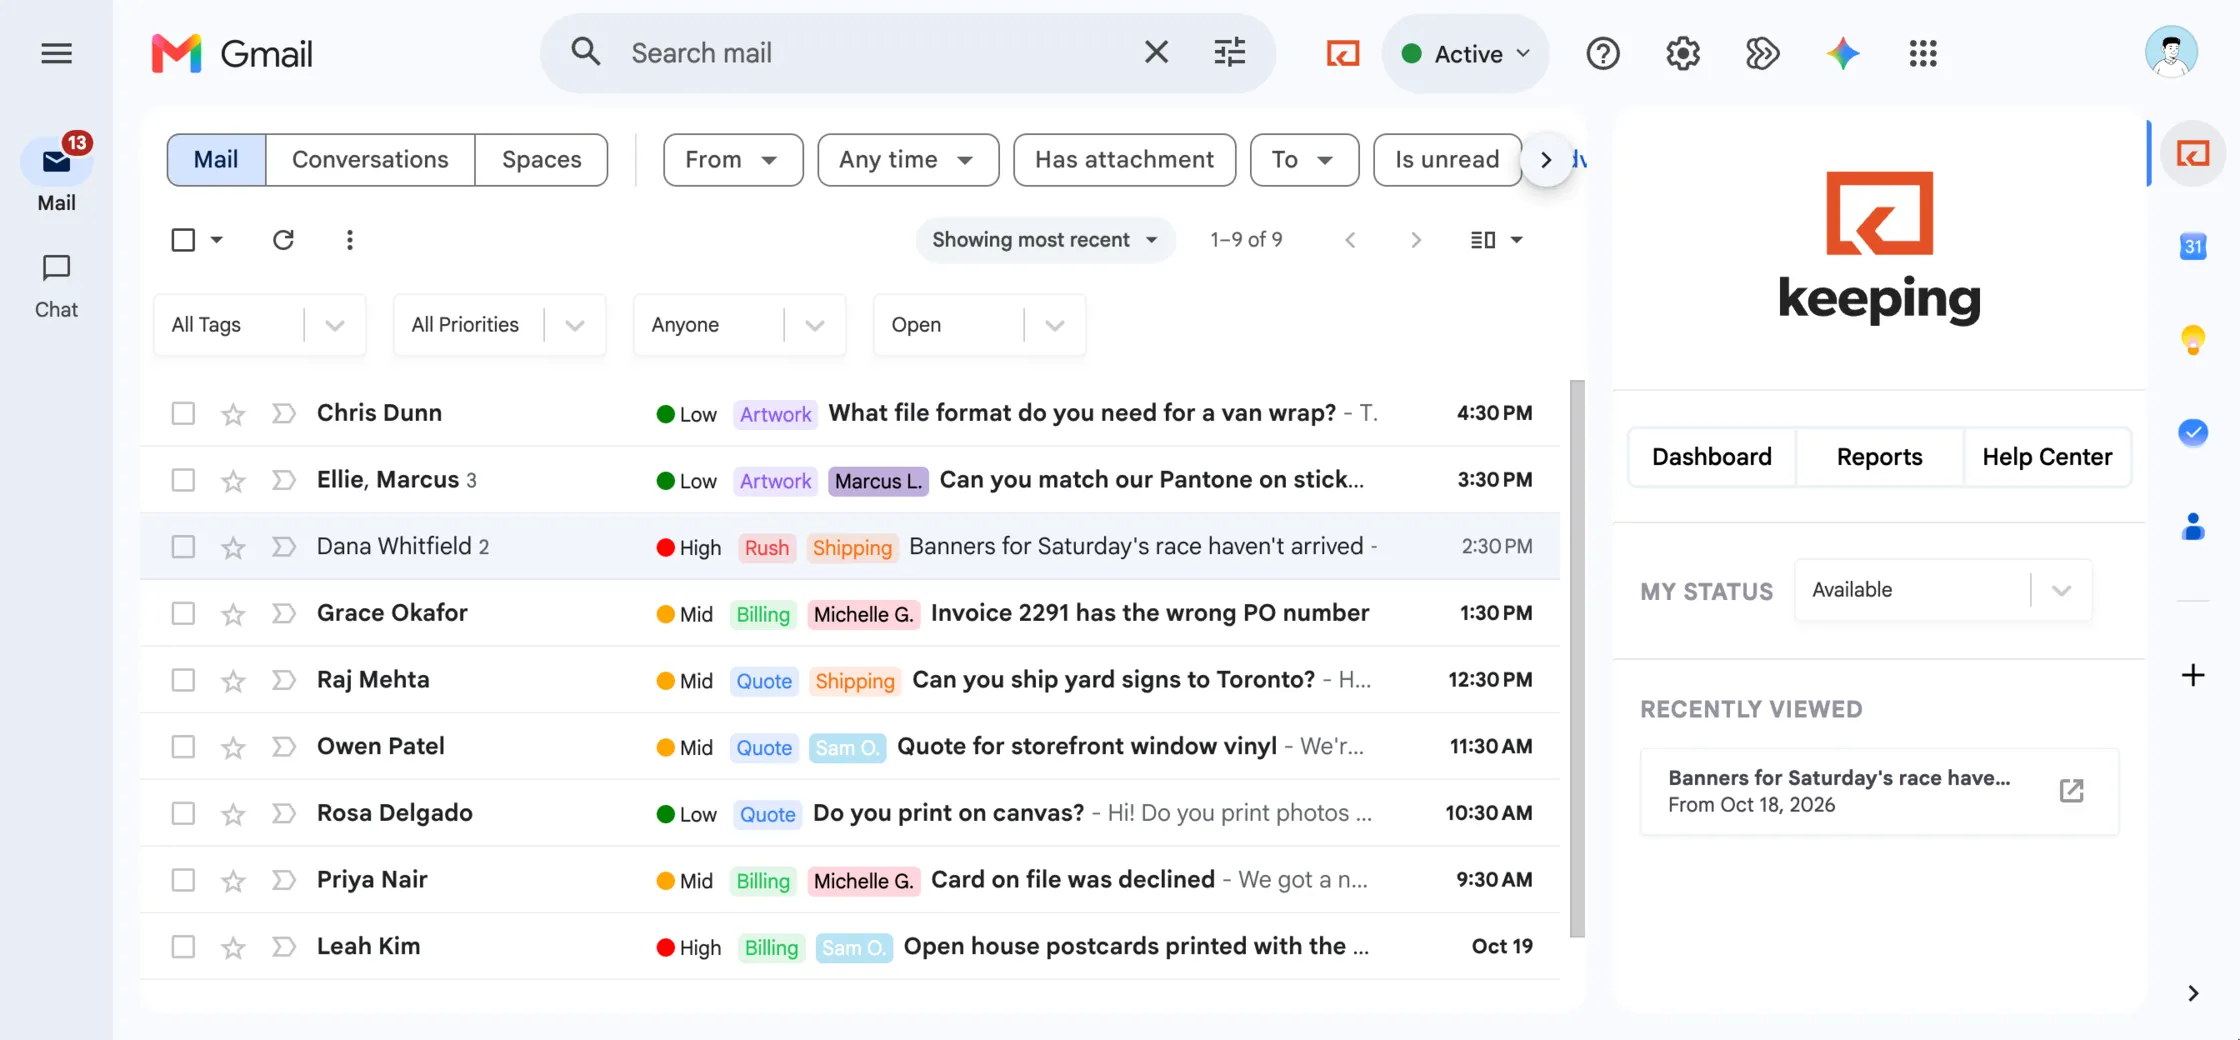Expand the All Priorities filter
2240x1040 pixels.
pyautogui.click(x=499, y=325)
